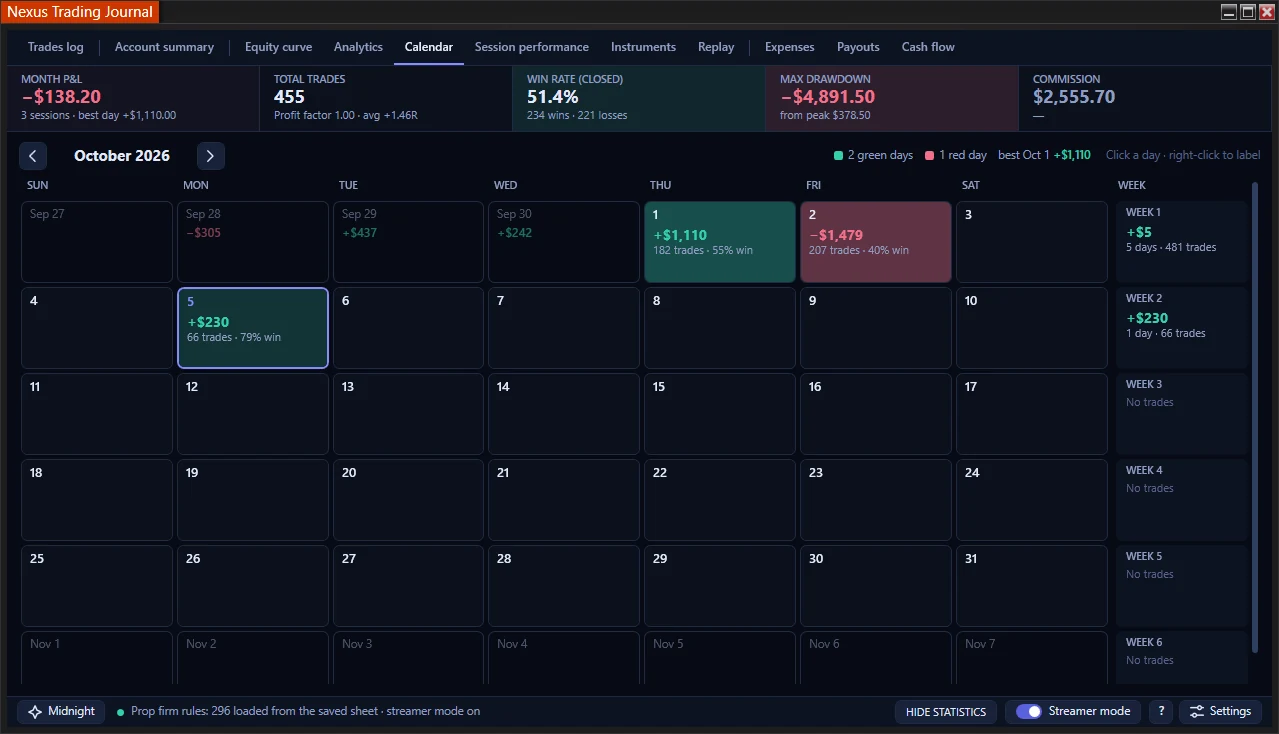
Task: Click the Midnight theme sparkle button
Action: (61, 711)
